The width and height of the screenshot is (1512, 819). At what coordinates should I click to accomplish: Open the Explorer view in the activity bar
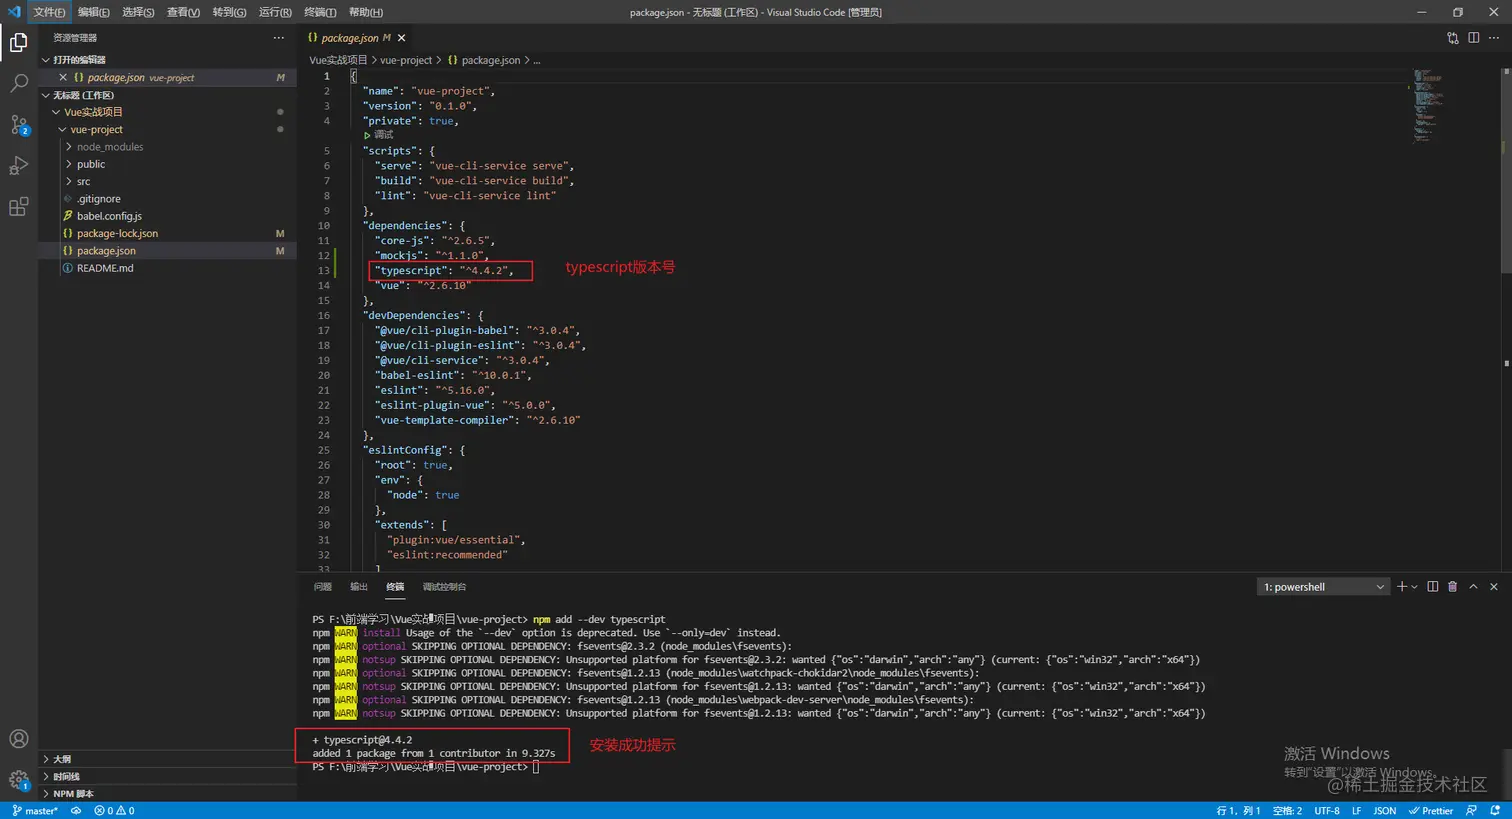click(x=19, y=42)
